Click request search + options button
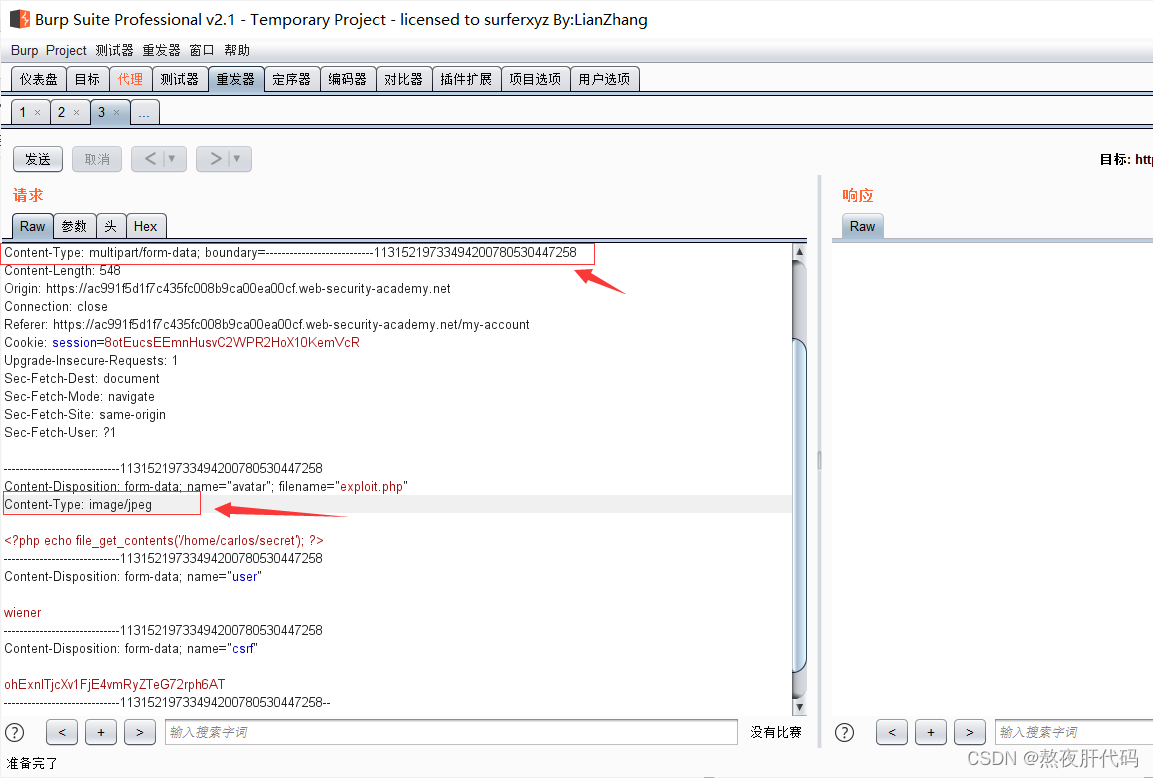This screenshot has height=778, width=1153. pos(101,732)
